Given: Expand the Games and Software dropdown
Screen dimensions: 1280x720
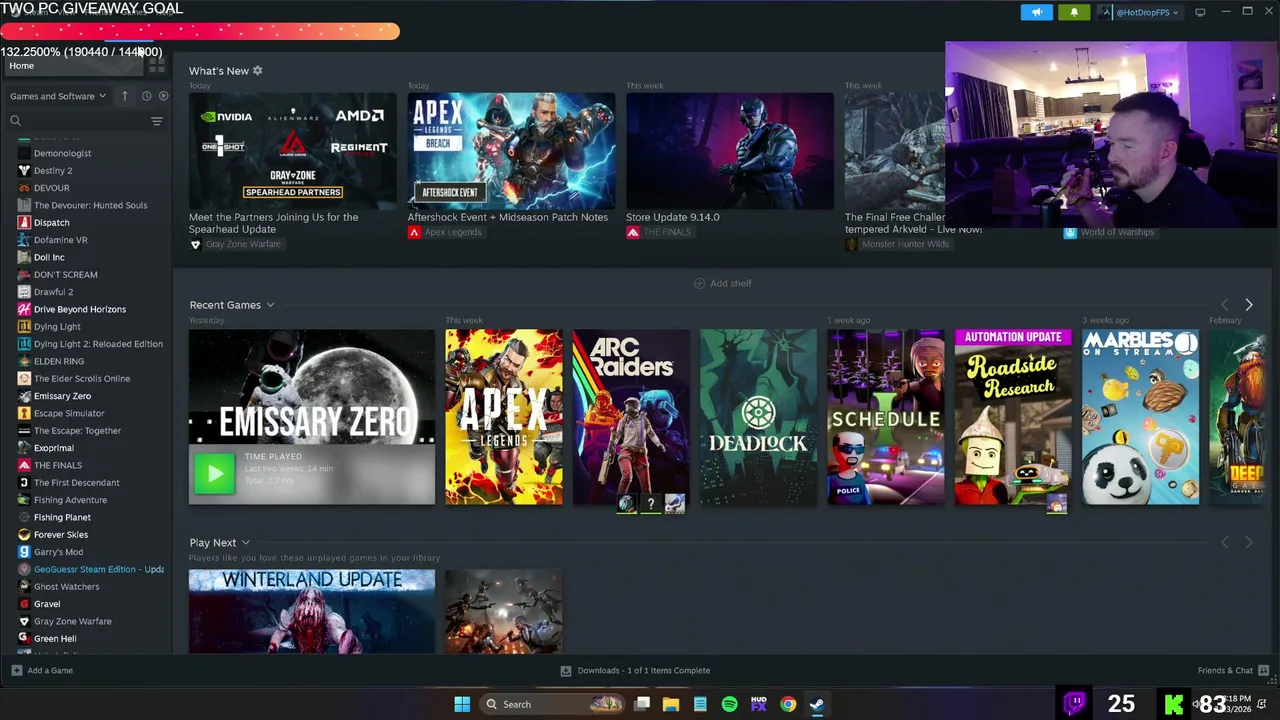Looking at the screenshot, I should 57,96.
